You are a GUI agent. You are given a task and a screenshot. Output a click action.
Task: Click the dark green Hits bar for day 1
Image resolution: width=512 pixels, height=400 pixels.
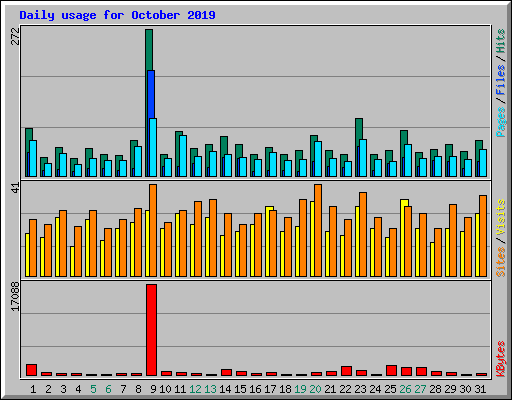click(x=29, y=134)
